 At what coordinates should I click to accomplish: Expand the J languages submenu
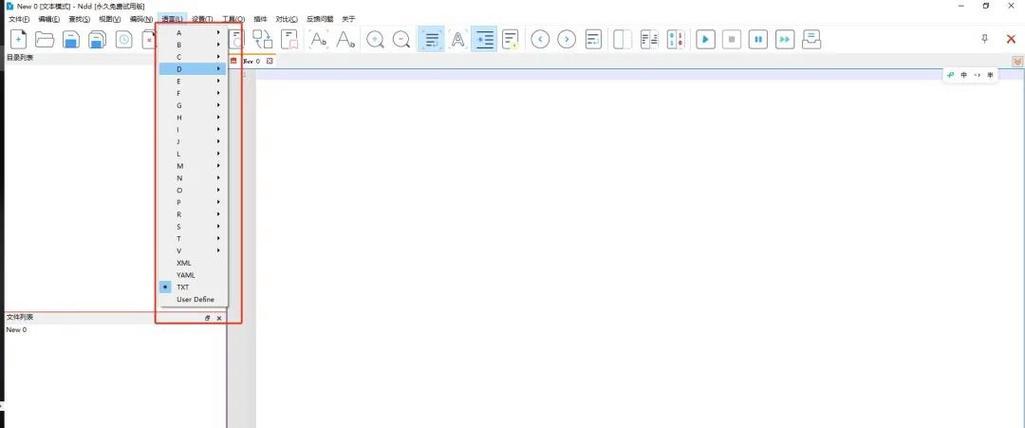pyautogui.click(x=193, y=142)
